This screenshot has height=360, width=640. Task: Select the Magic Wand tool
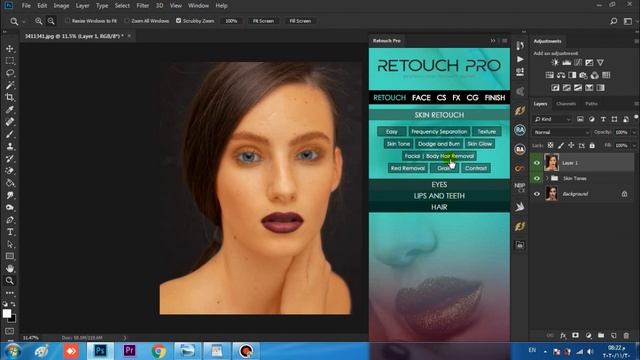[x=10, y=85]
